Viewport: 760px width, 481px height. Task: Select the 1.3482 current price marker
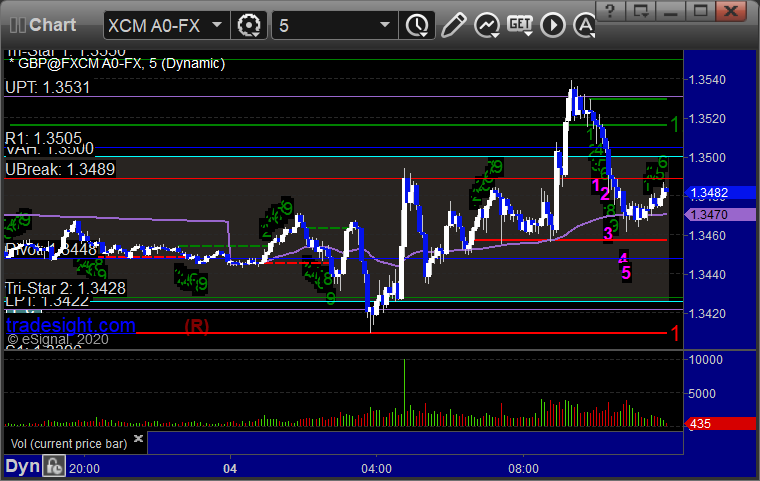click(720, 193)
